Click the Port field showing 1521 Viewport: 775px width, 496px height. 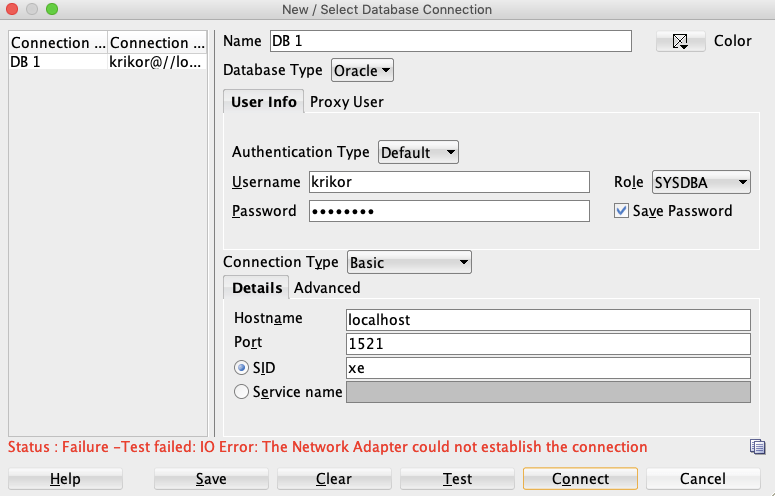coord(548,344)
